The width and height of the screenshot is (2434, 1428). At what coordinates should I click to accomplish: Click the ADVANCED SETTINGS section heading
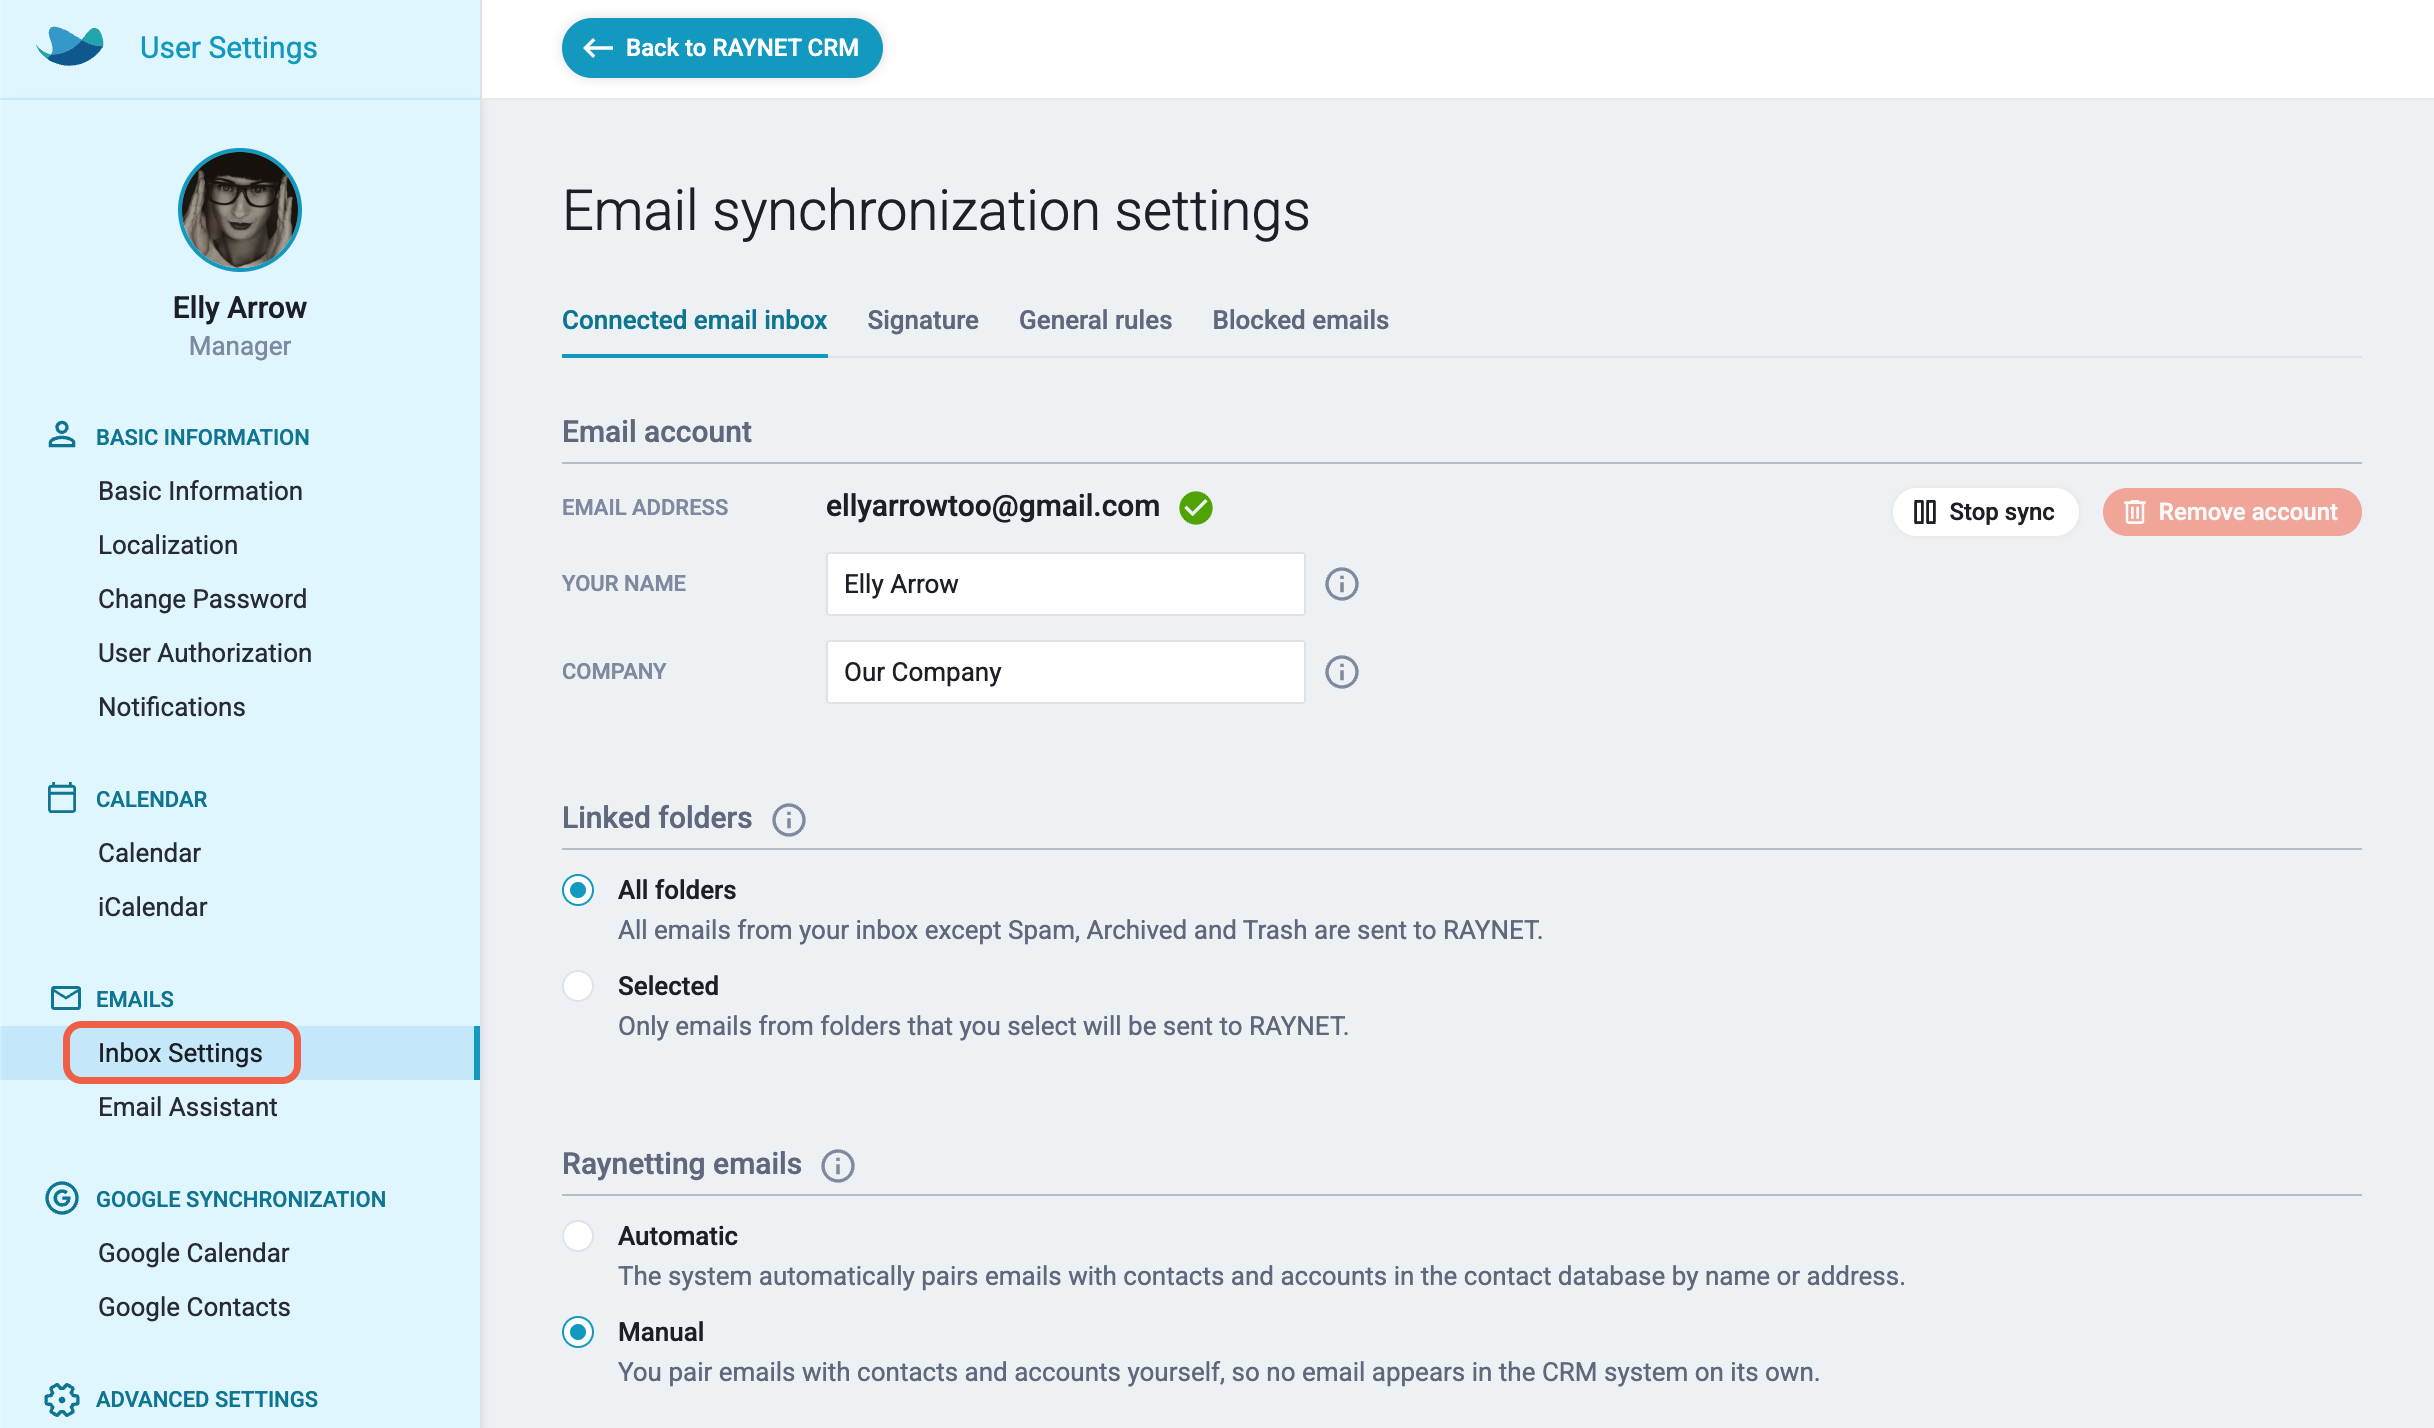click(x=206, y=1399)
